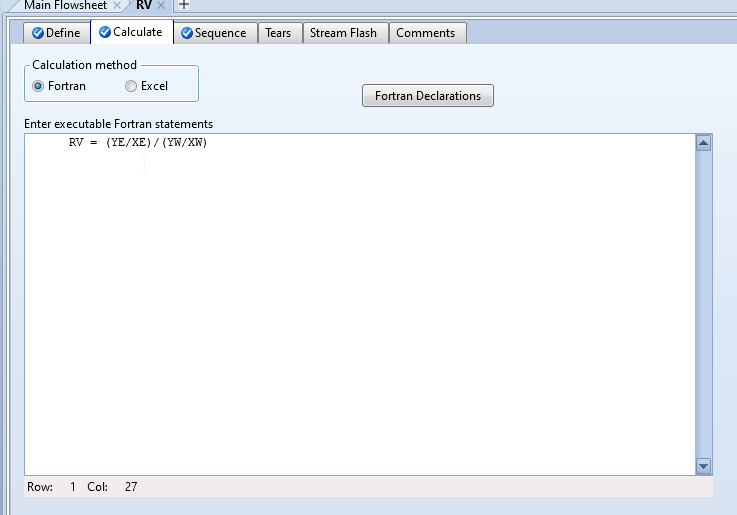Go to the Tears tab
The image size is (737, 515).
[x=278, y=33]
